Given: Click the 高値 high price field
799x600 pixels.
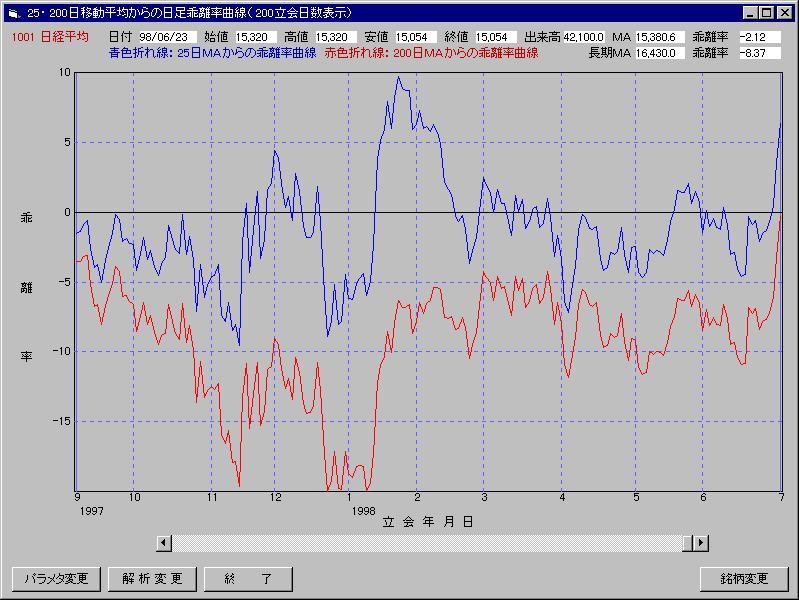Looking at the screenshot, I should (335, 37).
